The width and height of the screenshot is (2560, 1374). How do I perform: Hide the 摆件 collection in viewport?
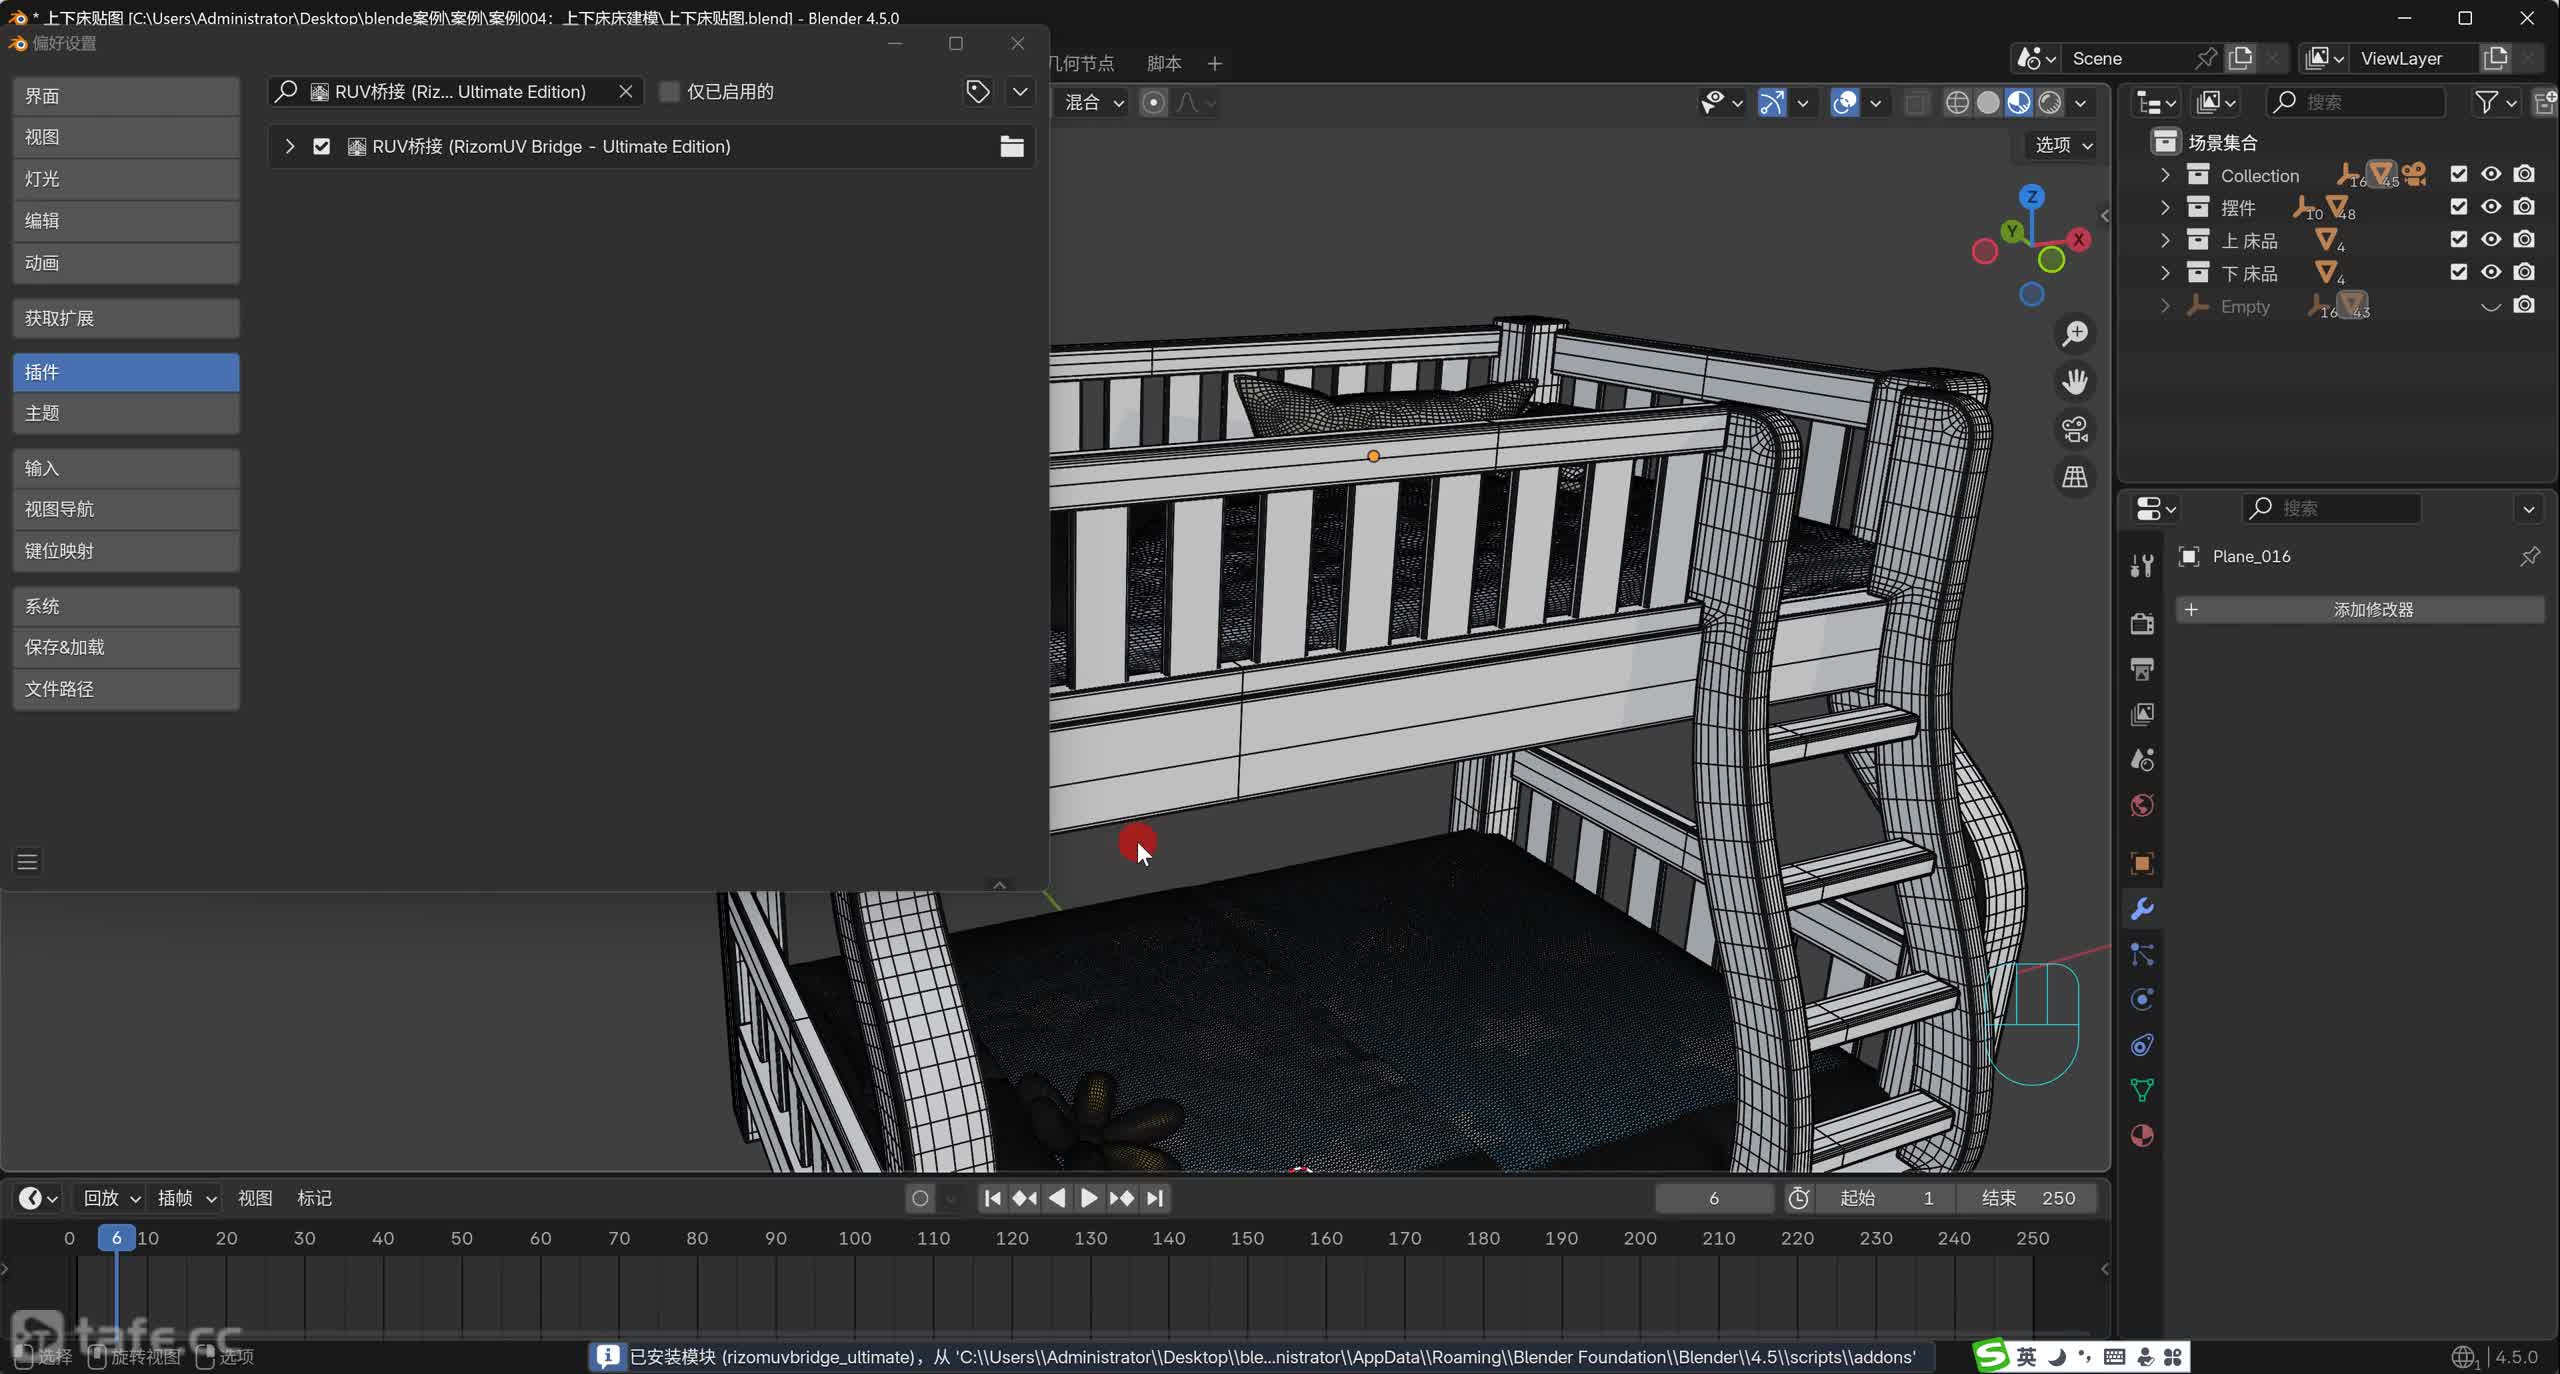tap(2491, 207)
